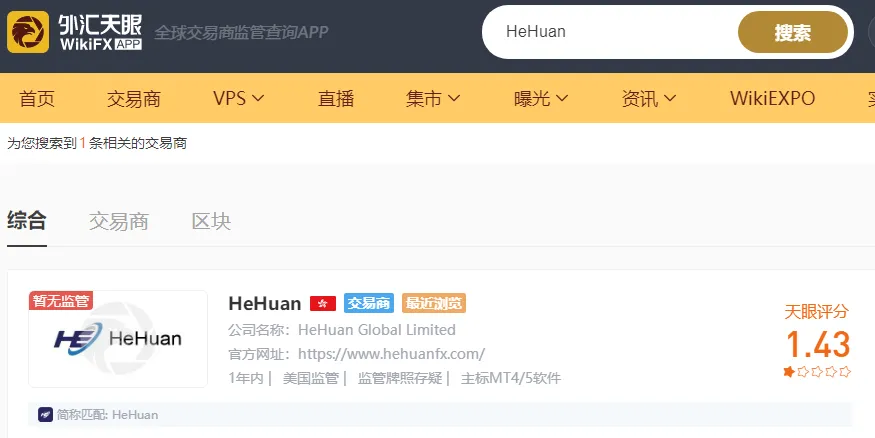Click the Hong Kong flag icon
The image size is (875, 438).
coord(323,303)
